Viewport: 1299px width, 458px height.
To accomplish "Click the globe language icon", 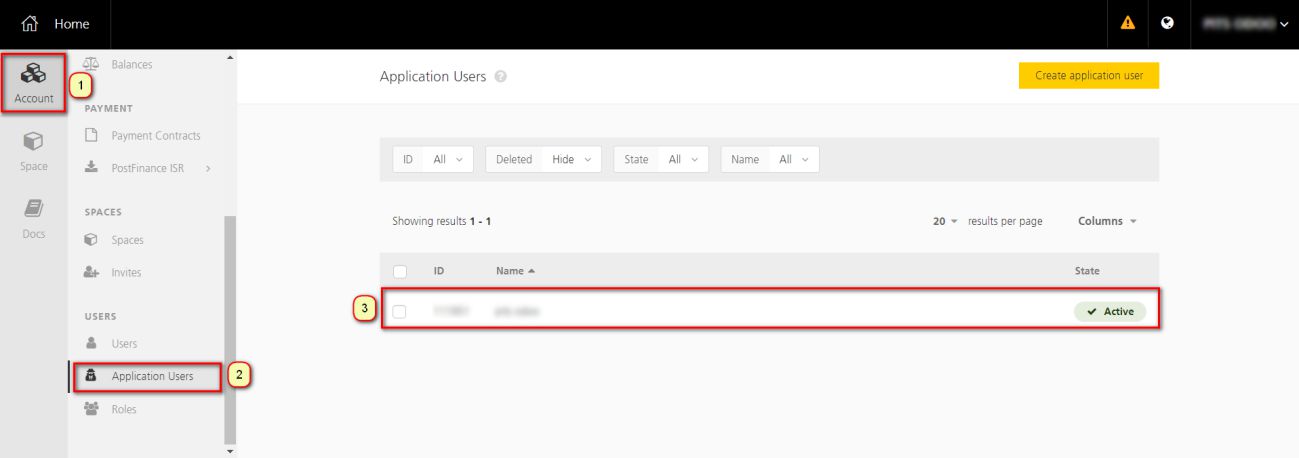I will tap(1167, 24).
